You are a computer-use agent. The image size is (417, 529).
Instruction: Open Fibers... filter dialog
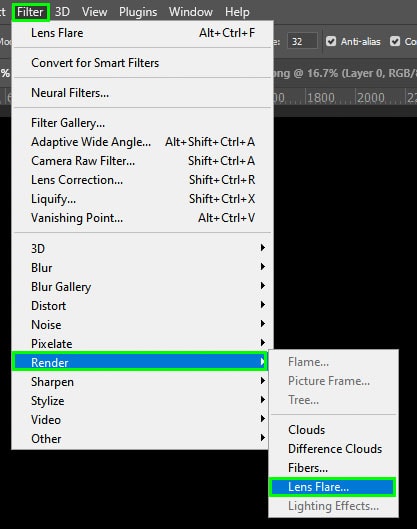308,468
